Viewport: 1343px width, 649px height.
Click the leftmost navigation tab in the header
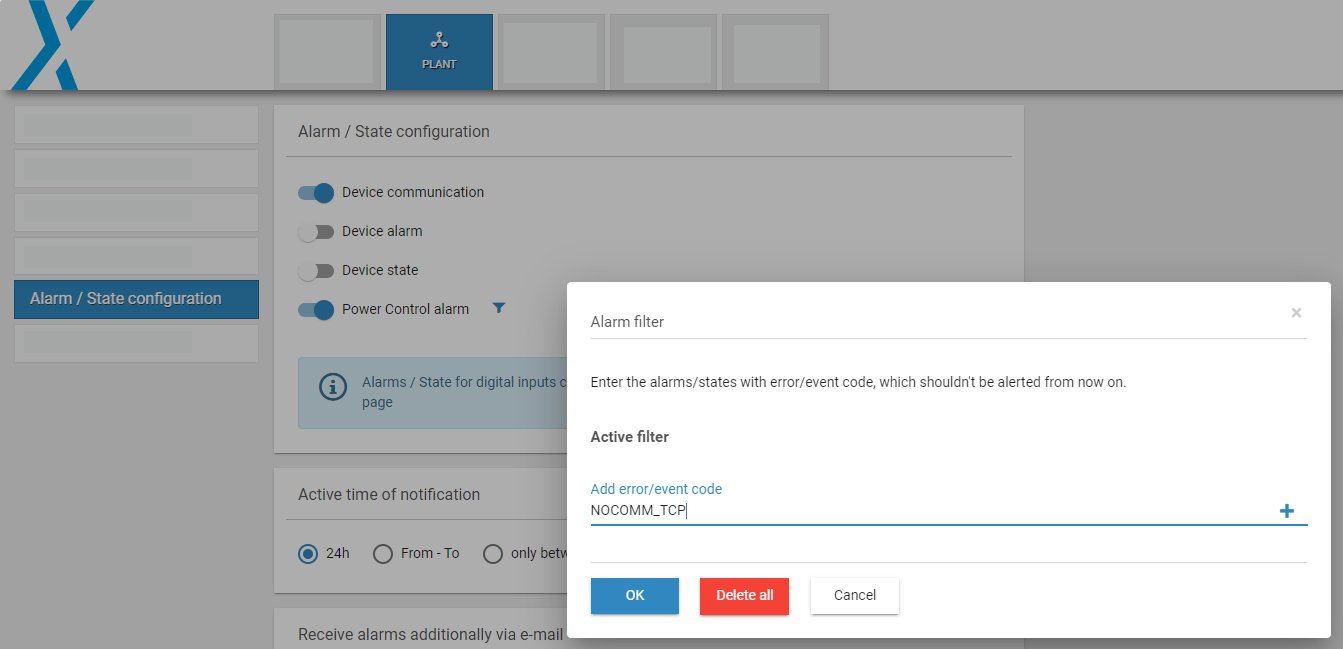327,51
